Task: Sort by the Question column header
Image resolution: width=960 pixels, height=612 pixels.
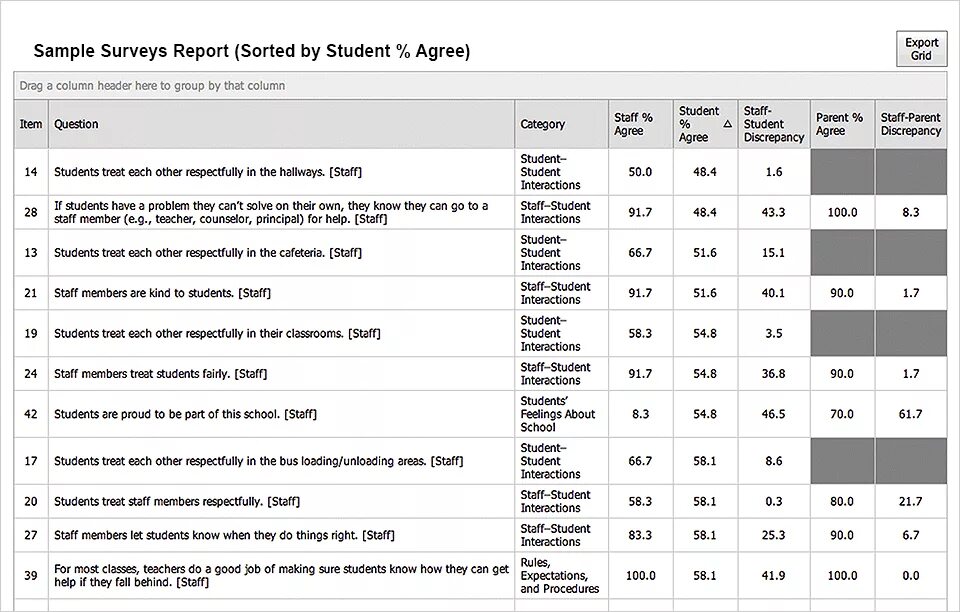Action: [x=76, y=124]
